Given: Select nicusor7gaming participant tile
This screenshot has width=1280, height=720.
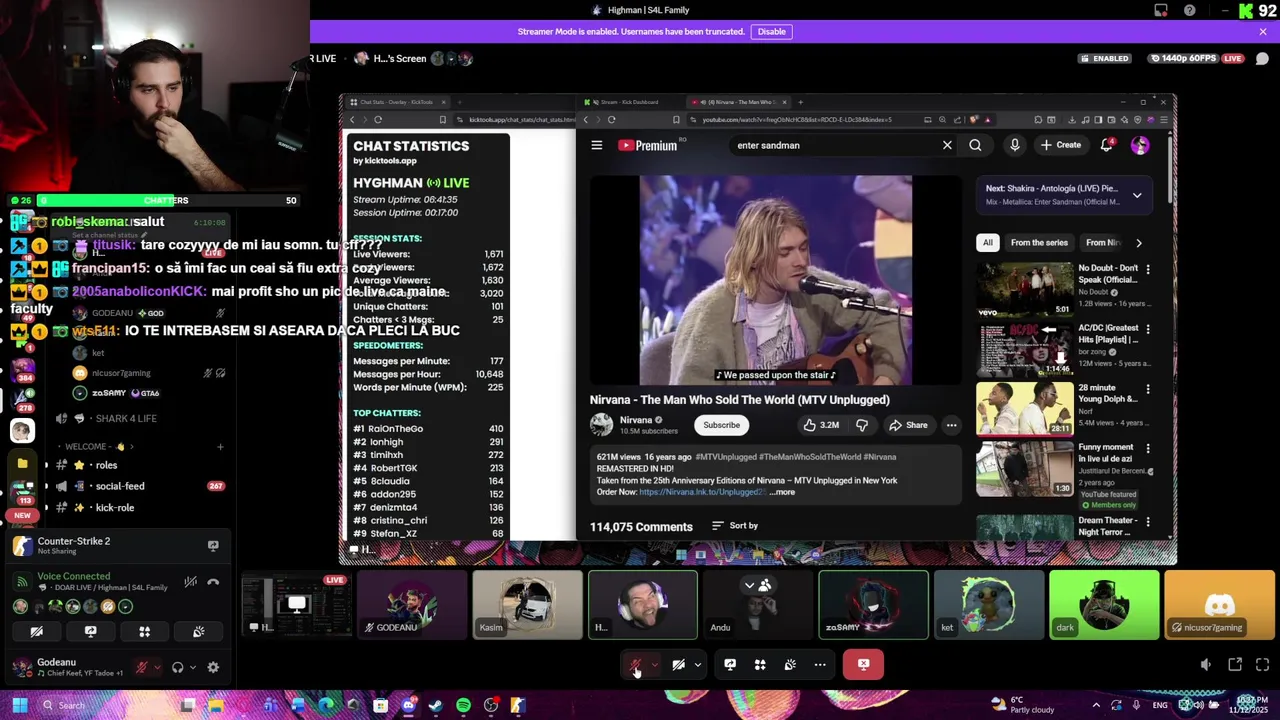Looking at the screenshot, I should tap(1219, 605).
